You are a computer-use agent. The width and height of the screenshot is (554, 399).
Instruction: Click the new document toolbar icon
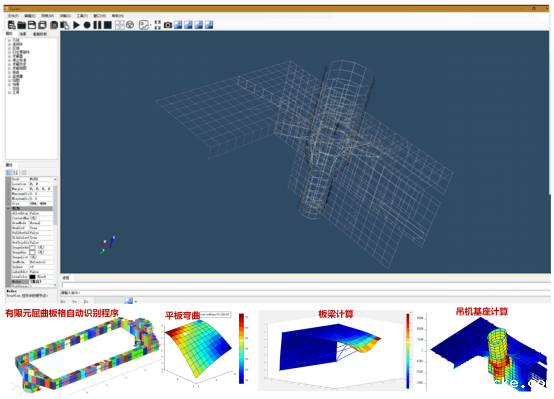pyautogui.click(x=12, y=25)
